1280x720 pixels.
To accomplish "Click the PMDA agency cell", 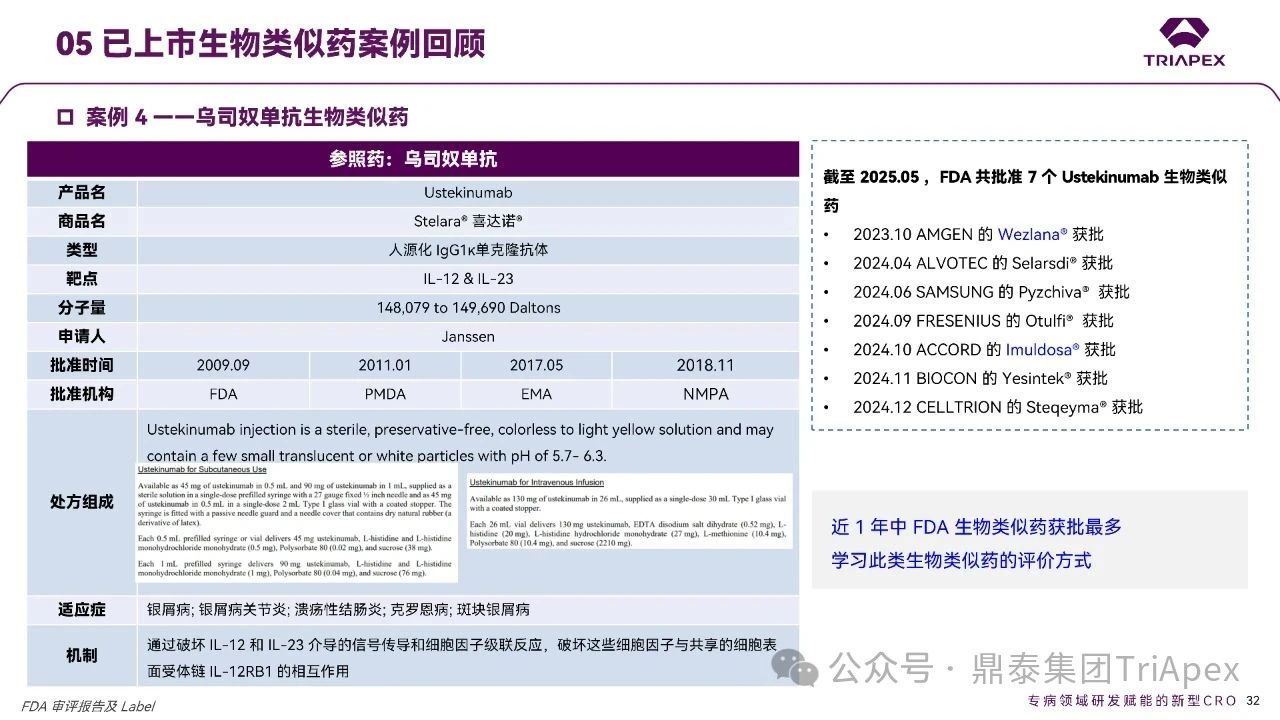I will (385, 394).
